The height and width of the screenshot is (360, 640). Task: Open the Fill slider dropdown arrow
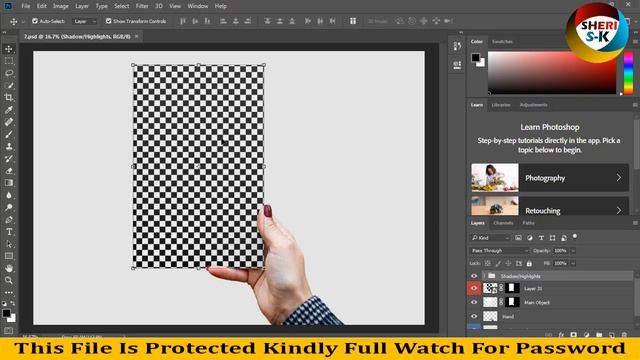(x=573, y=264)
